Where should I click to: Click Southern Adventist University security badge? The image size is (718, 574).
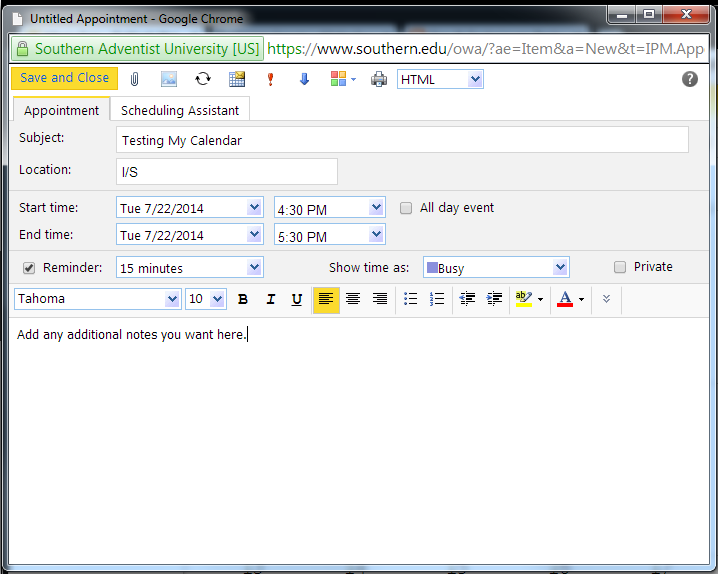[137, 49]
